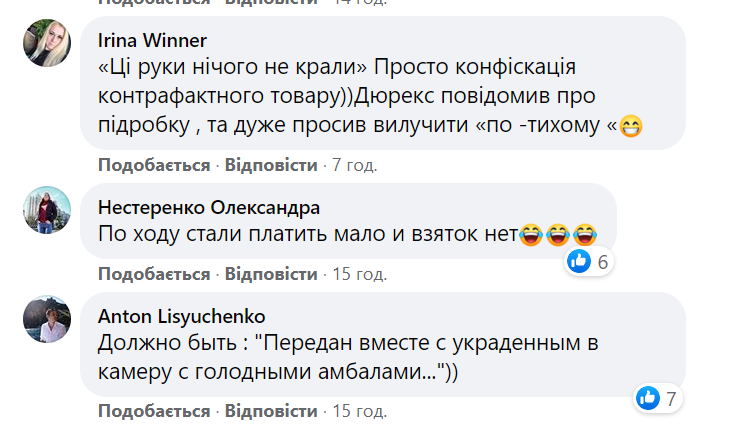This screenshot has height=427, width=748.
Task: Visit Нестеренко Олександра's profile via name
Action: 209,208
